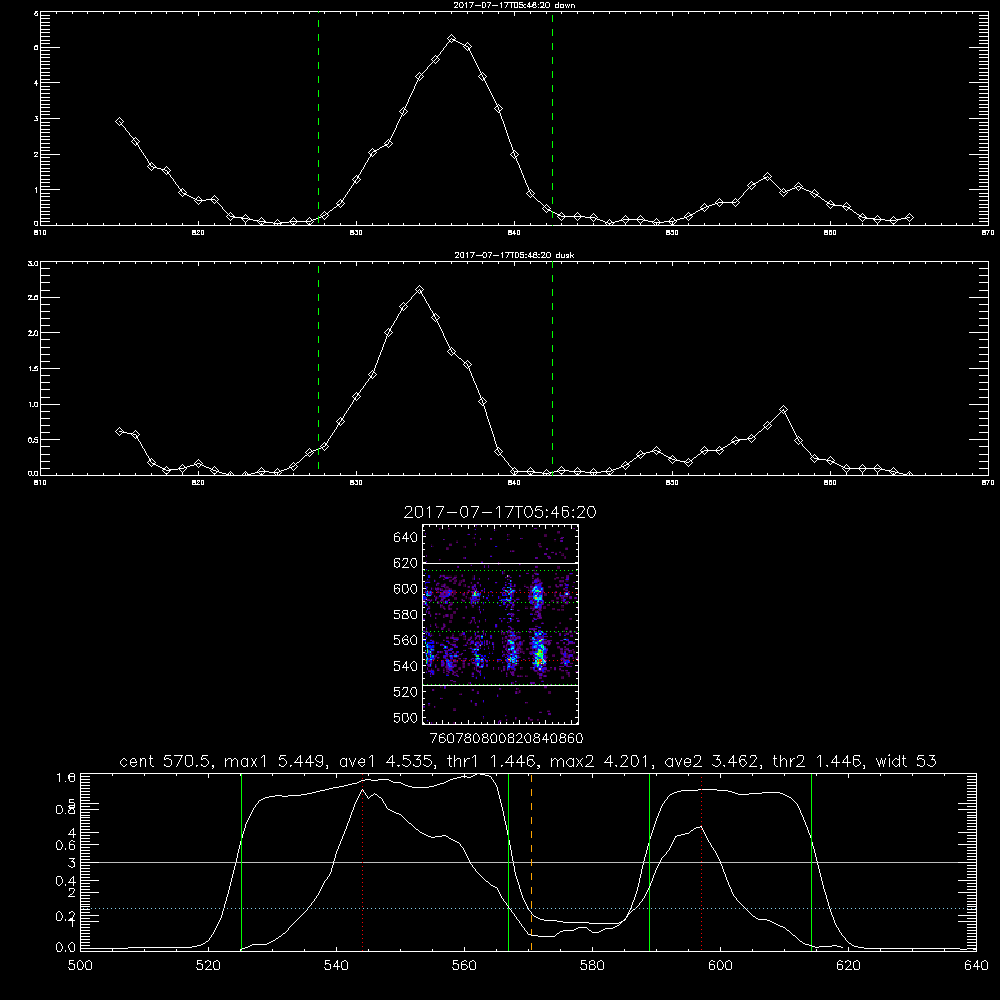This screenshot has width=1000, height=1000.
Task: Click the highest diamond marker of the dusk curve
Action: click(419, 290)
